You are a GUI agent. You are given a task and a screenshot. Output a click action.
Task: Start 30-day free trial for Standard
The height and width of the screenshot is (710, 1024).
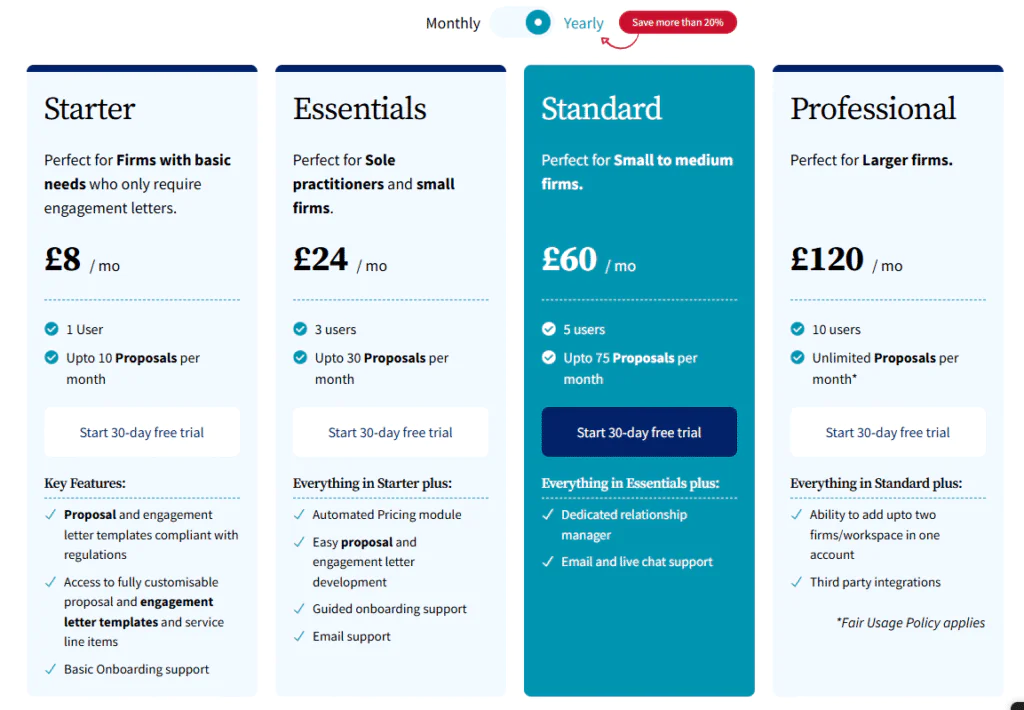[639, 432]
